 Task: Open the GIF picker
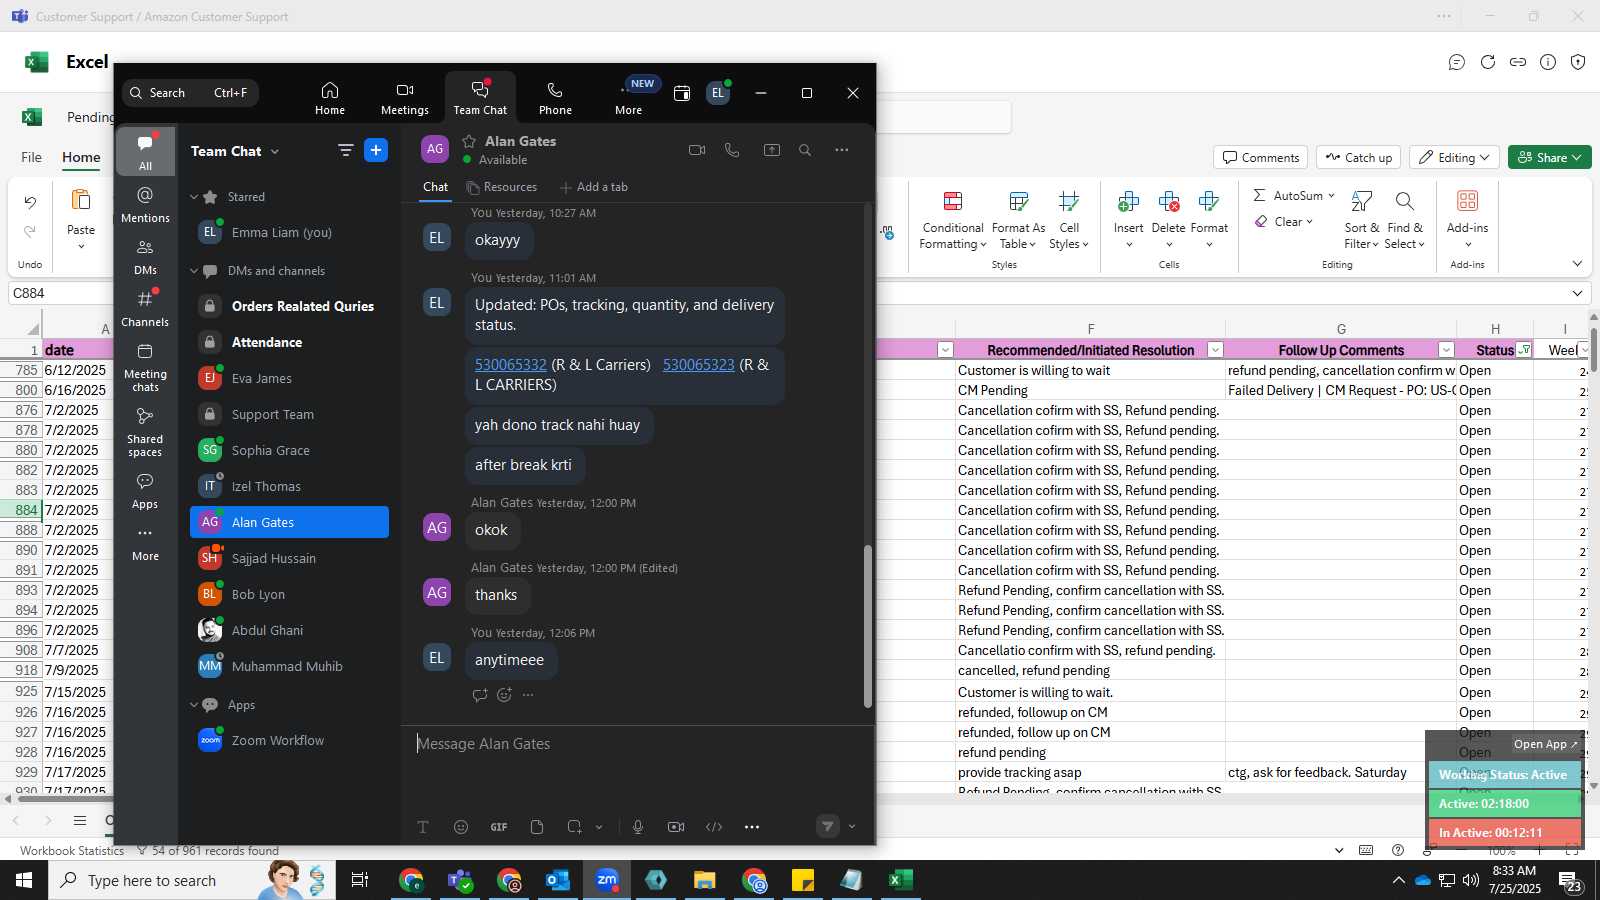pos(499,827)
